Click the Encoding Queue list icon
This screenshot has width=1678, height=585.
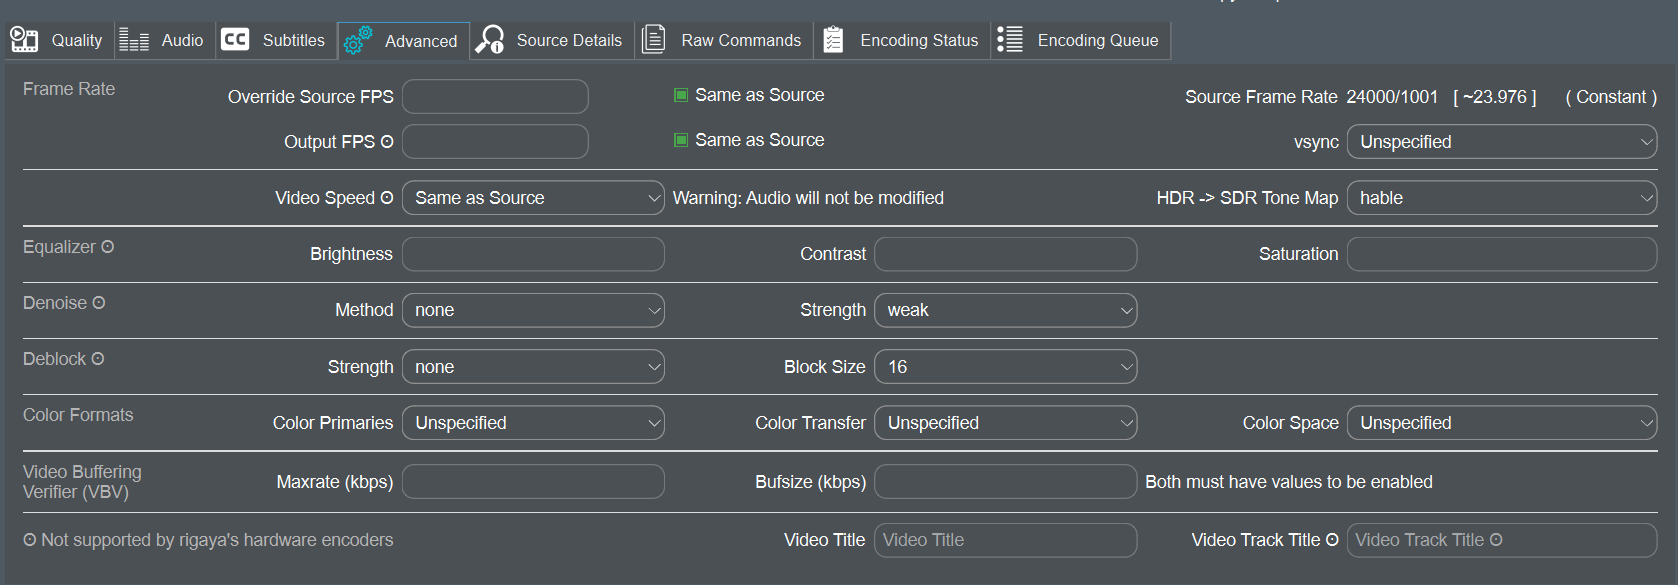point(1010,40)
